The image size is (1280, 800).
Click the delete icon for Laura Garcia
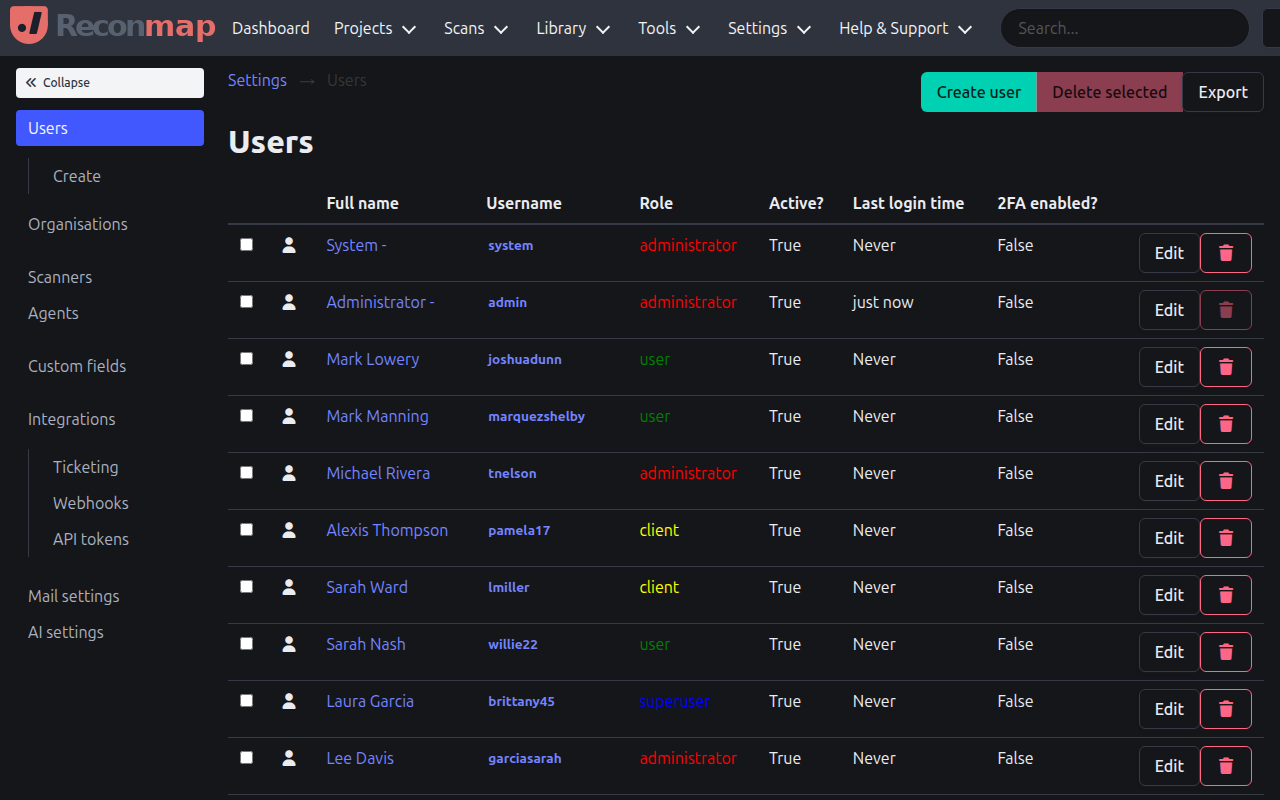pos(1225,709)
